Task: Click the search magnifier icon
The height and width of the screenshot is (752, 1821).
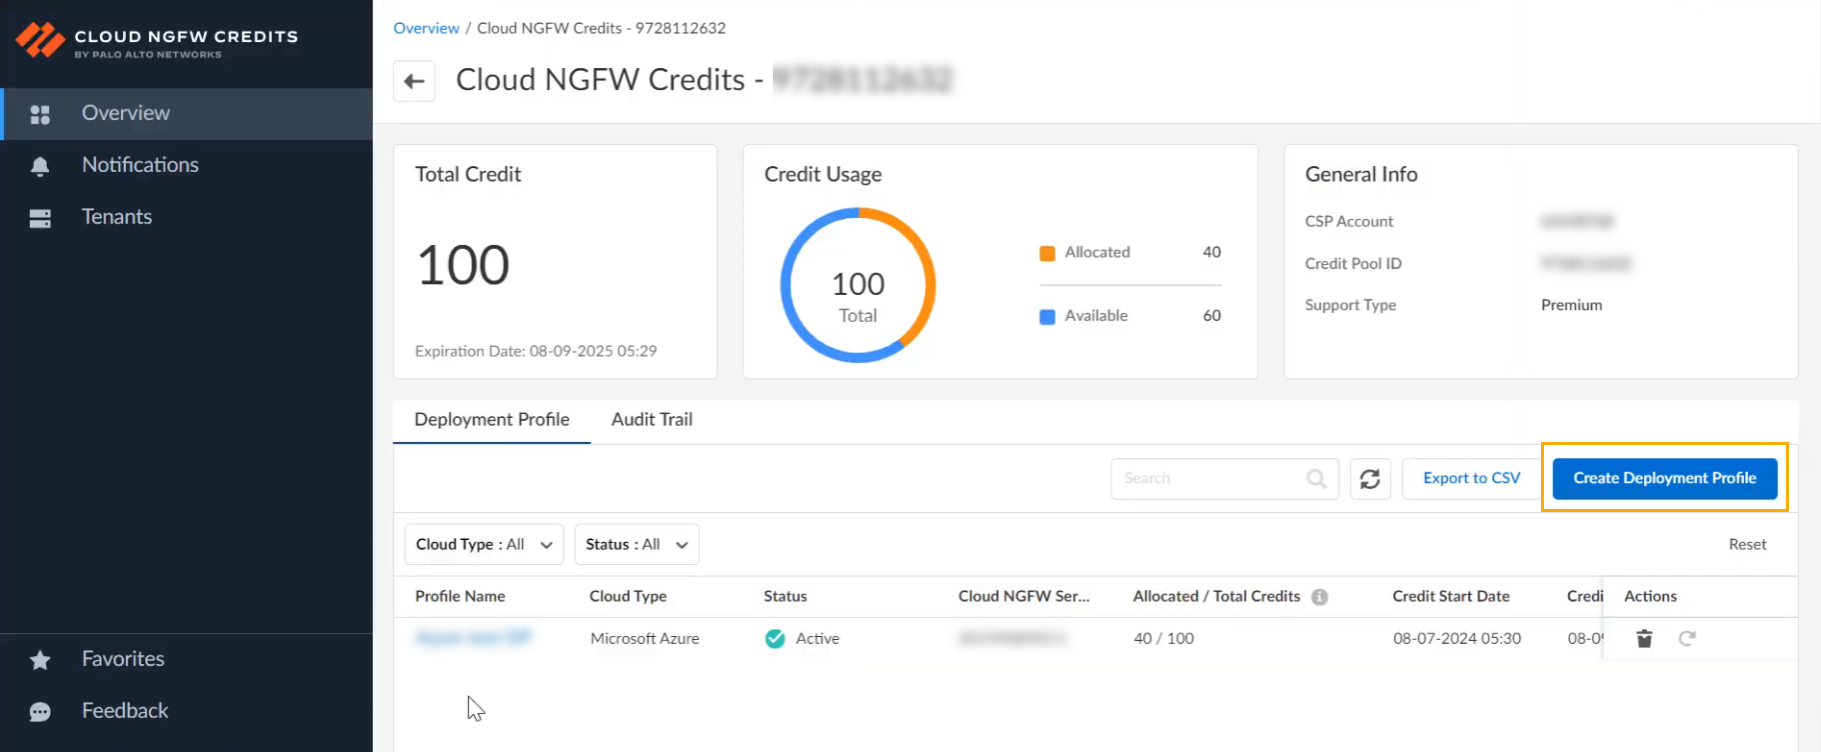Action: [x=1316, y=479]
